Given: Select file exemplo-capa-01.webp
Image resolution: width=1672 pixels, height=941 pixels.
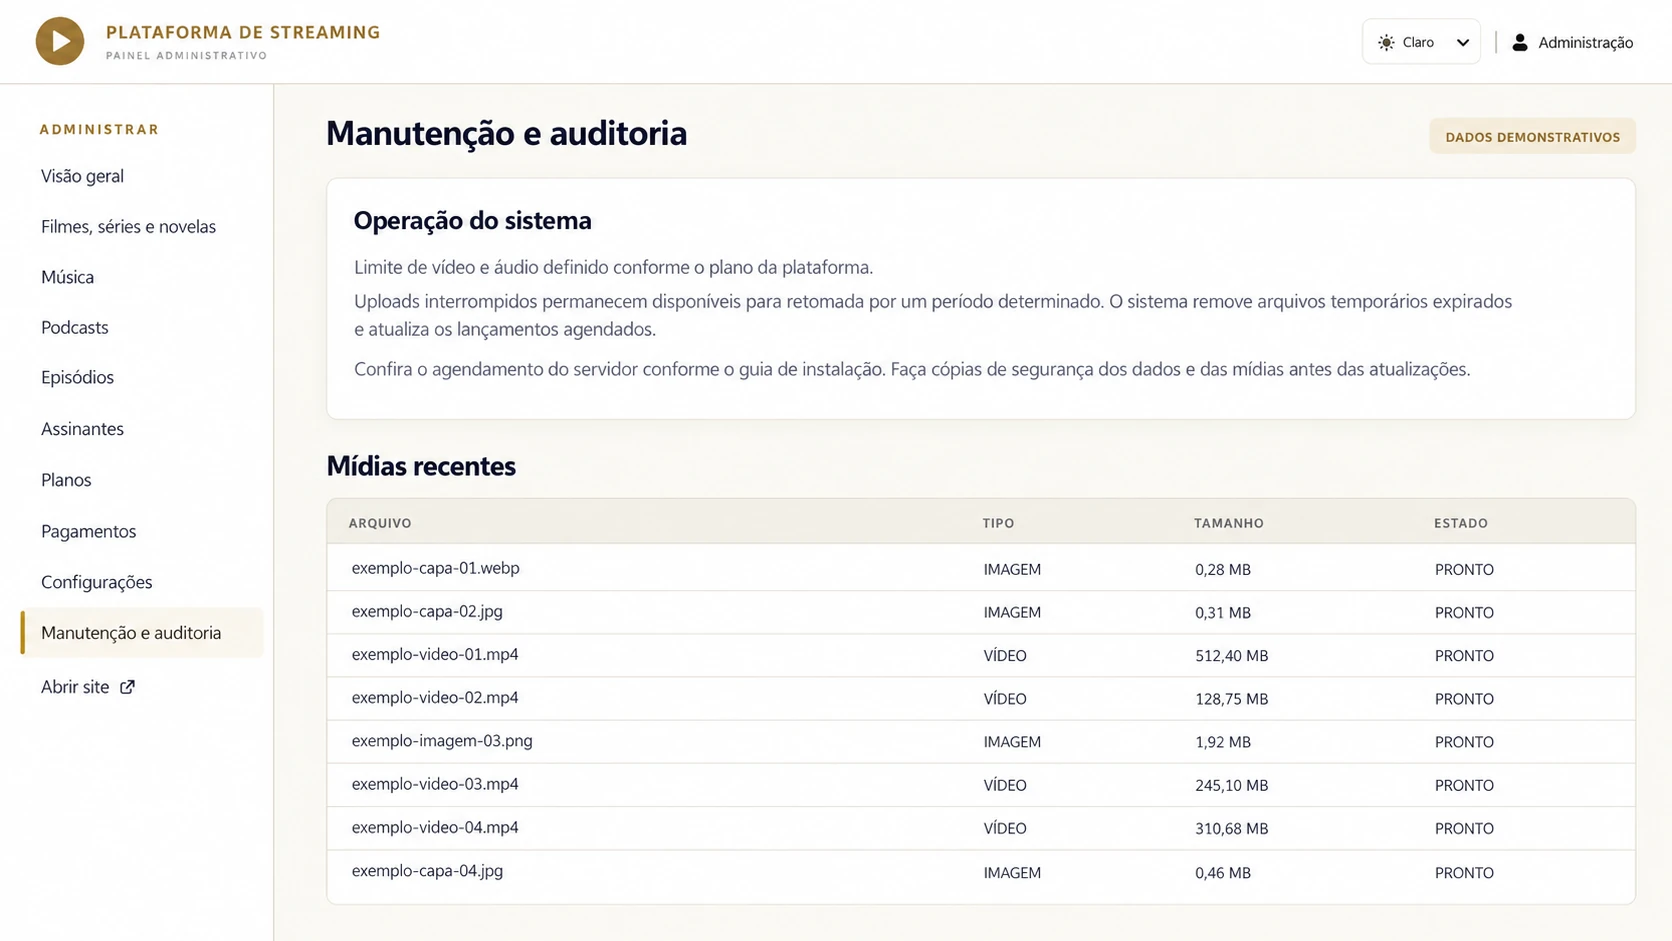Looking at the screenshot, I should [x=435, y=568].
